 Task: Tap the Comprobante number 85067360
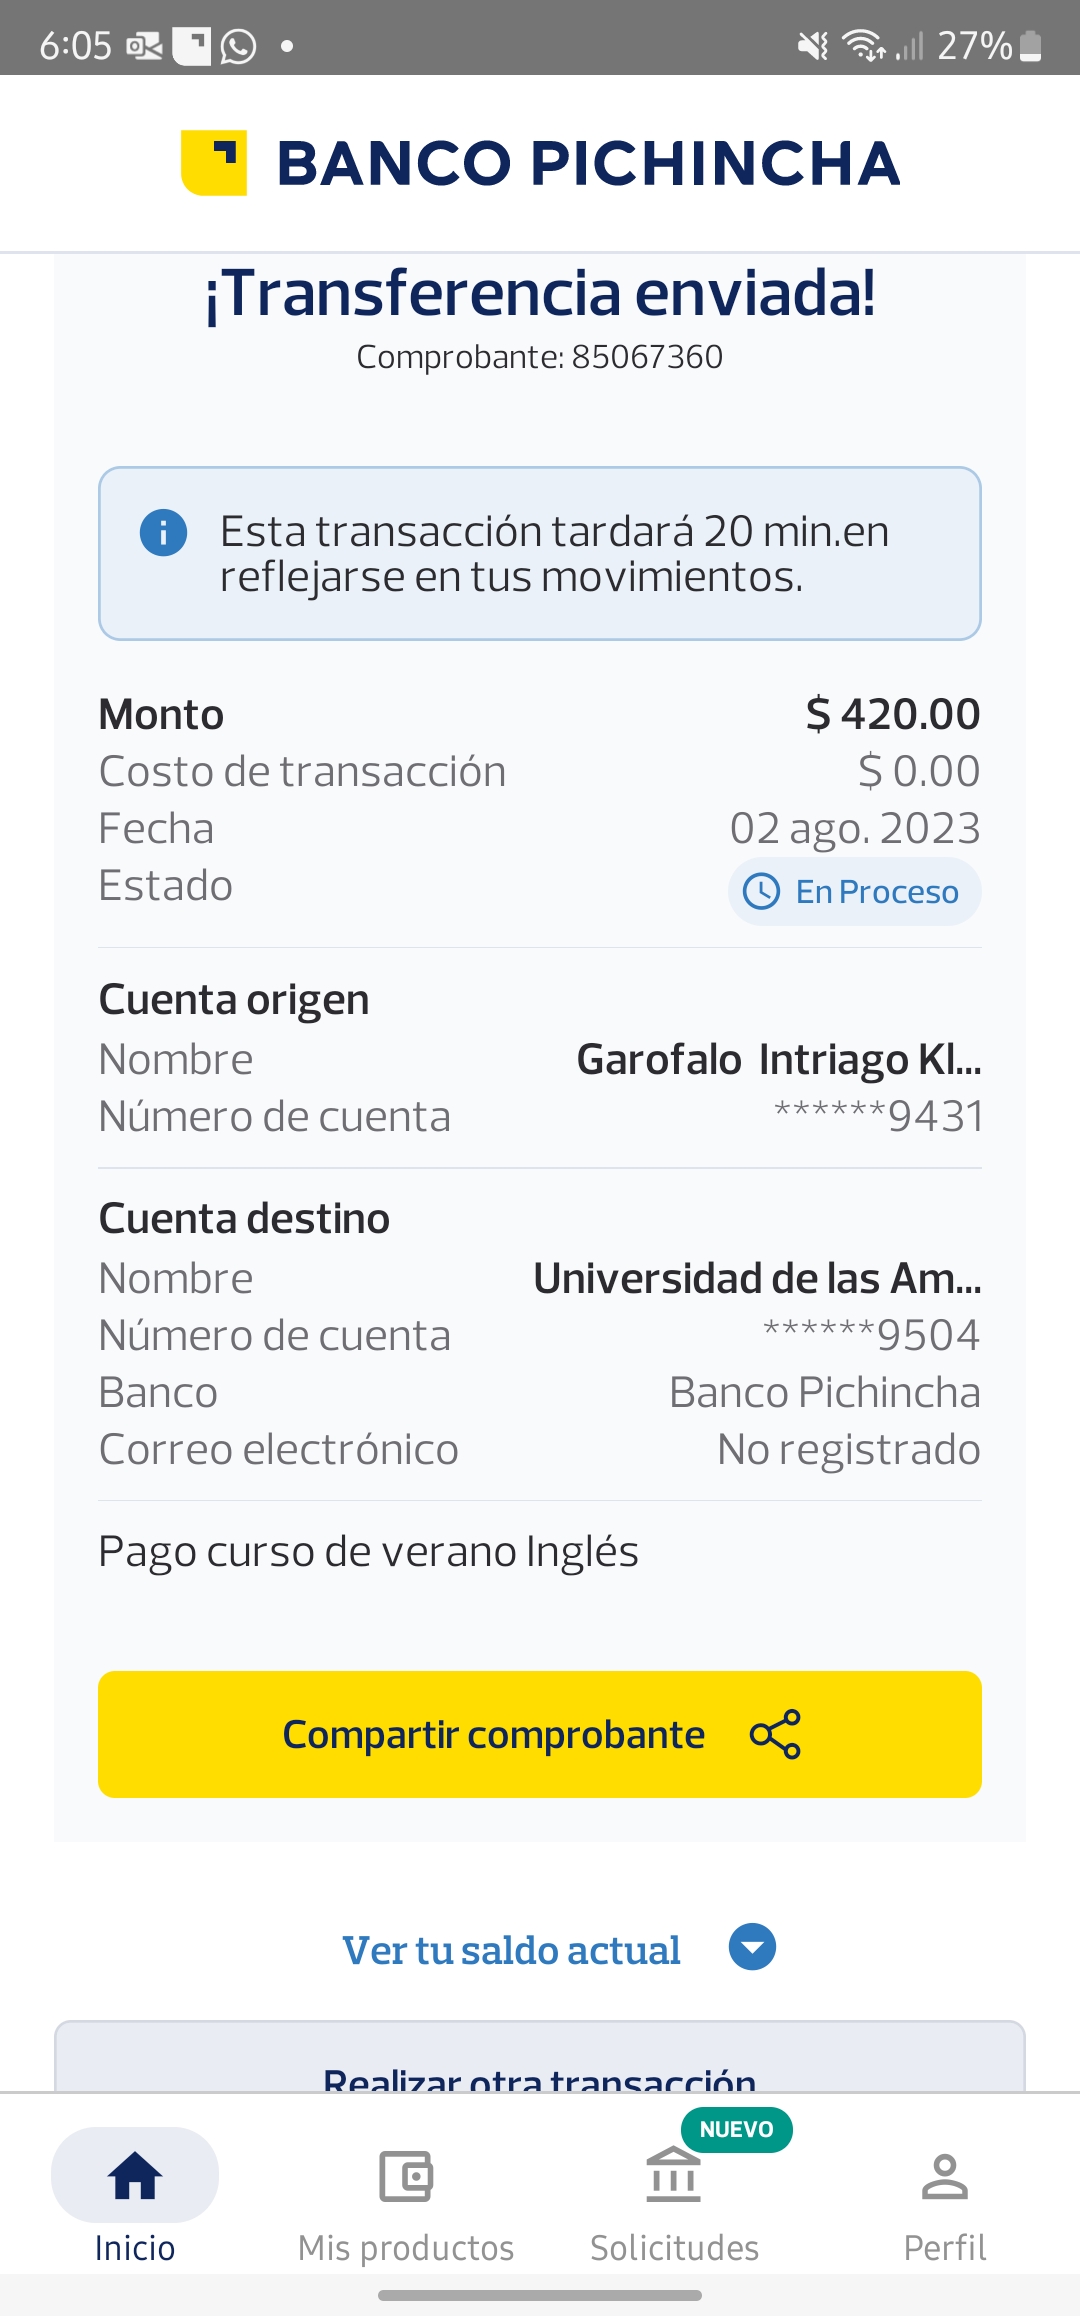(x=647, y=357)
